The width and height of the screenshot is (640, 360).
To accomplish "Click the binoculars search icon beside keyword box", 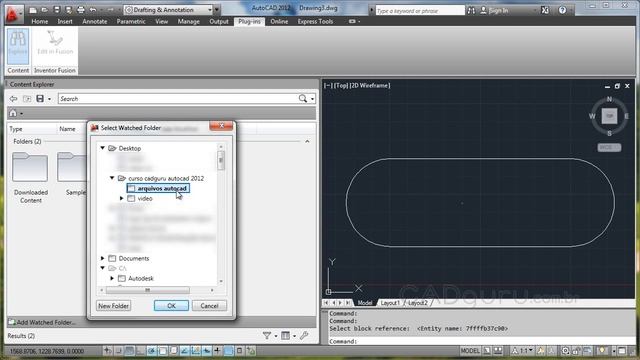I will [x=471, y=10].
